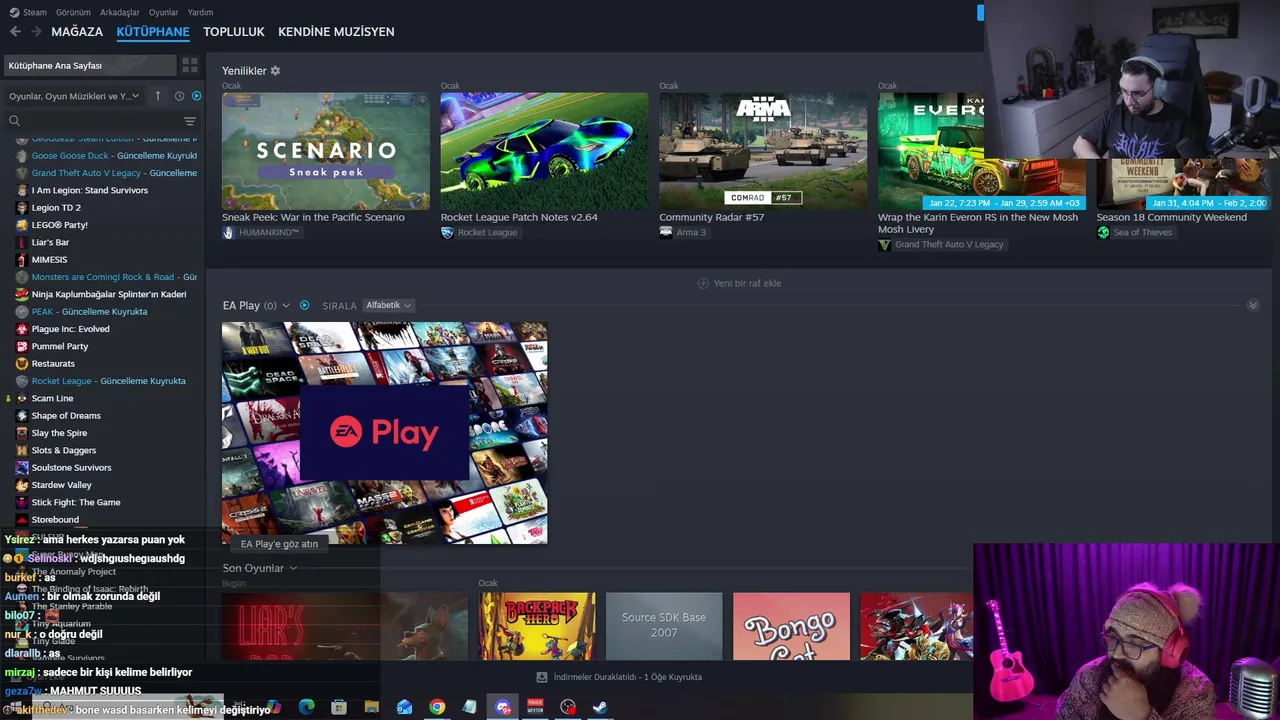Focus the library search field
1280x720 pixels.
click(x=90, y=121)
